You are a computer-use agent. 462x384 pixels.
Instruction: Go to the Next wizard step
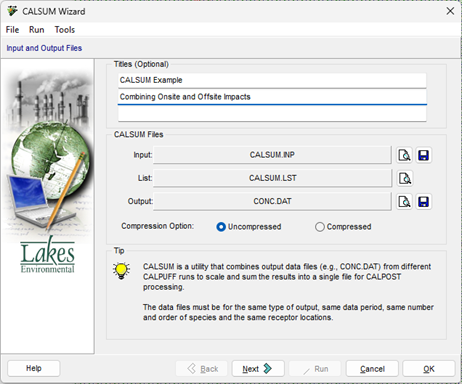(258, 369)
